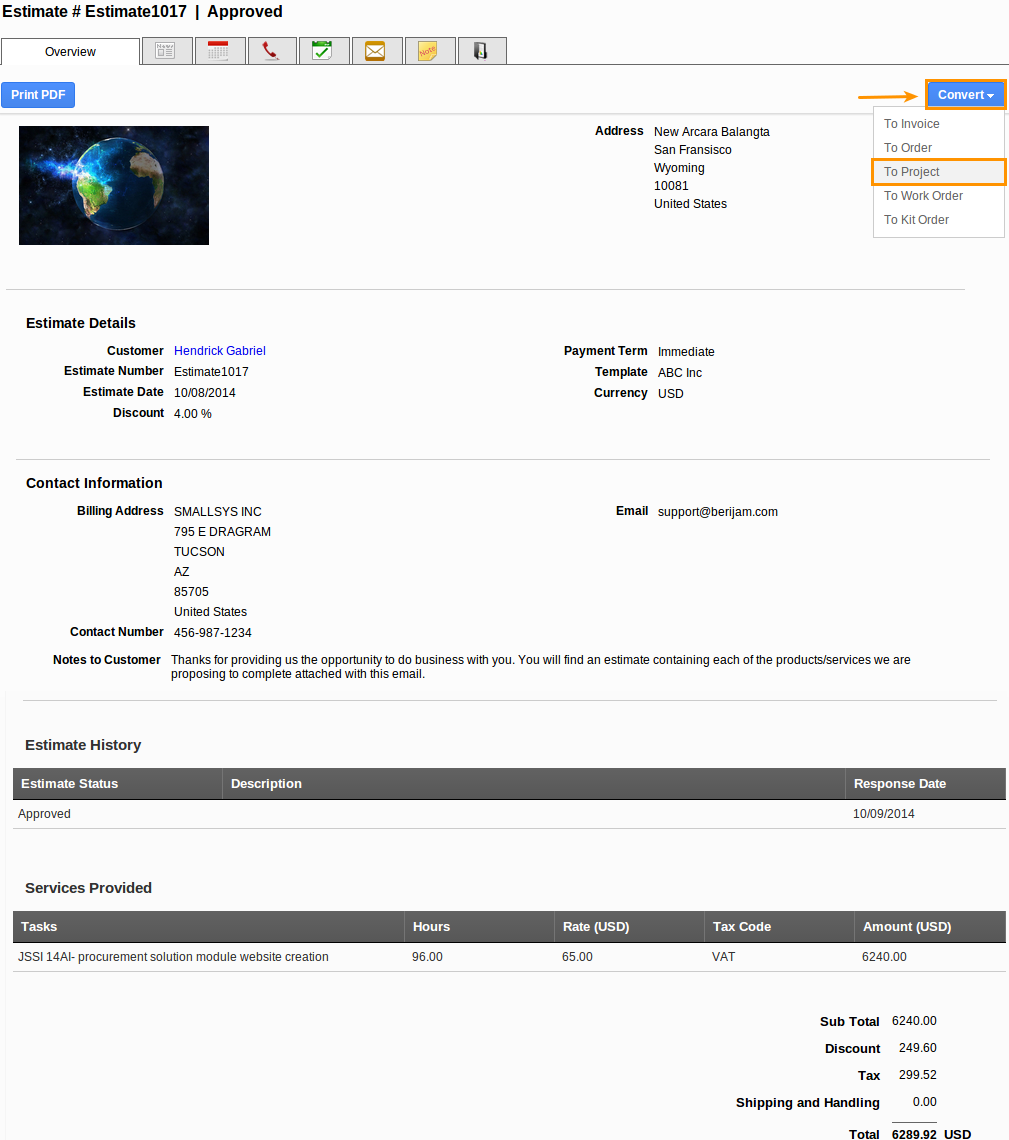Open the Calendar tab icon
Screen dimensions: 1009x1140
coord(219,50)
